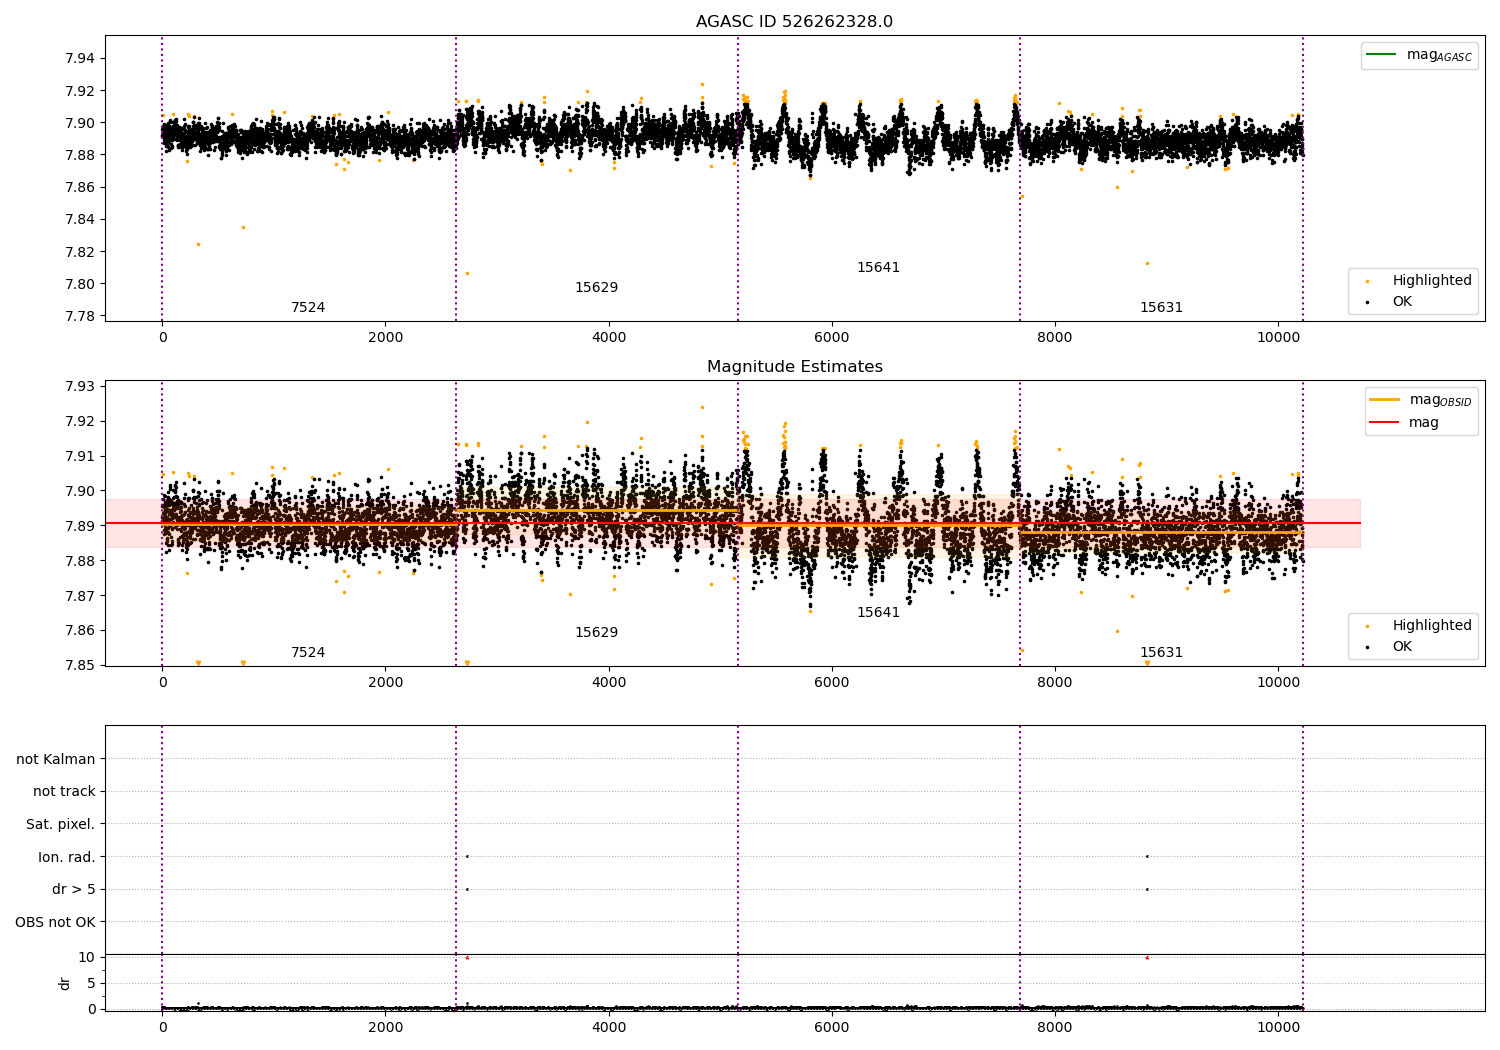Click the 'OBS not OK' axis label
Image resolution: width=1500 pixels, height=1050 pixels.
click(56, 922)
